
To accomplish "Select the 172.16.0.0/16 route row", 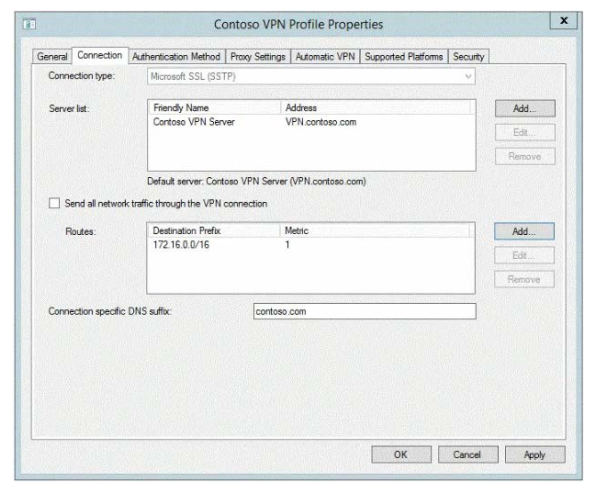I will 311,245.
